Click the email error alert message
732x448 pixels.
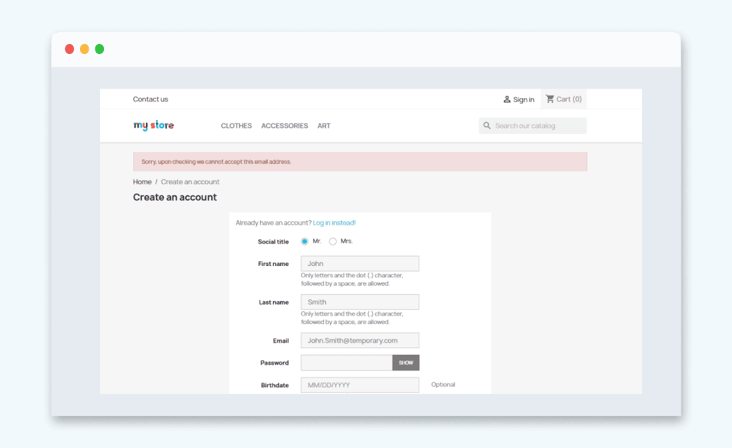point(360,161)
